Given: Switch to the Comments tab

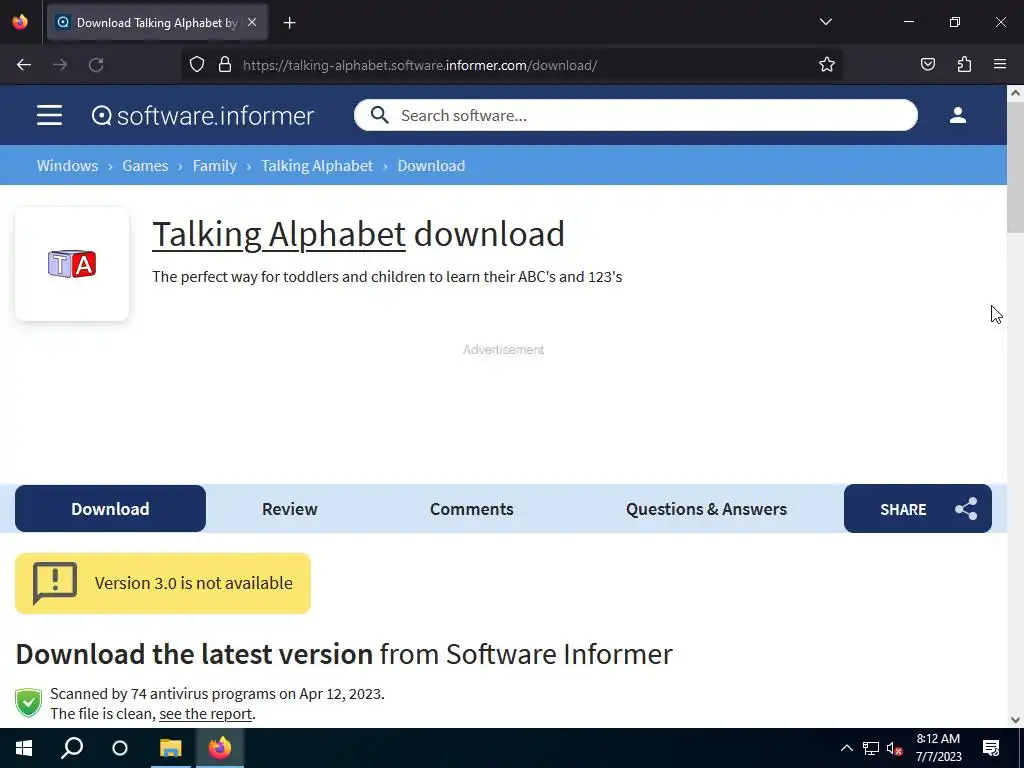Looking at the screenshot, I should tap(472, 509).
